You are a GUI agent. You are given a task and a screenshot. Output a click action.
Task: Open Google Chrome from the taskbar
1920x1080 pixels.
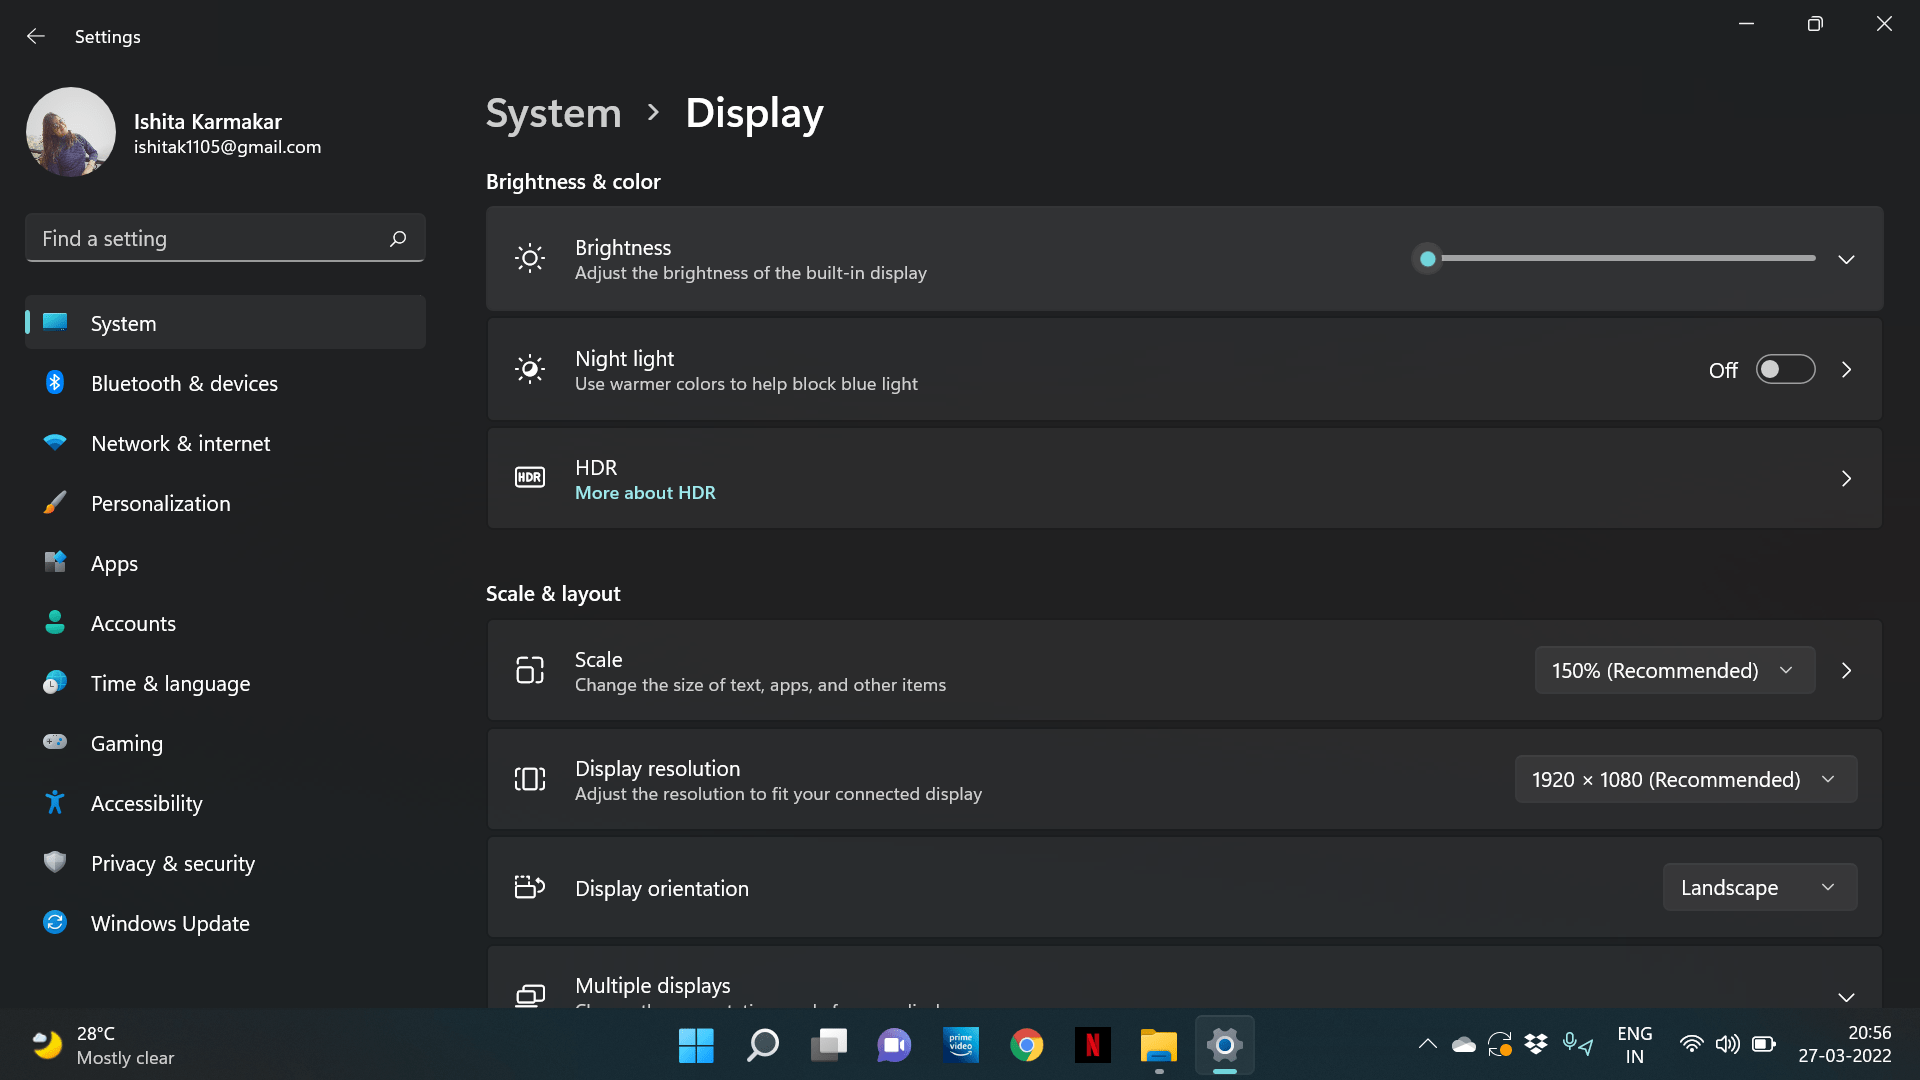(x=1026, y=1045)
